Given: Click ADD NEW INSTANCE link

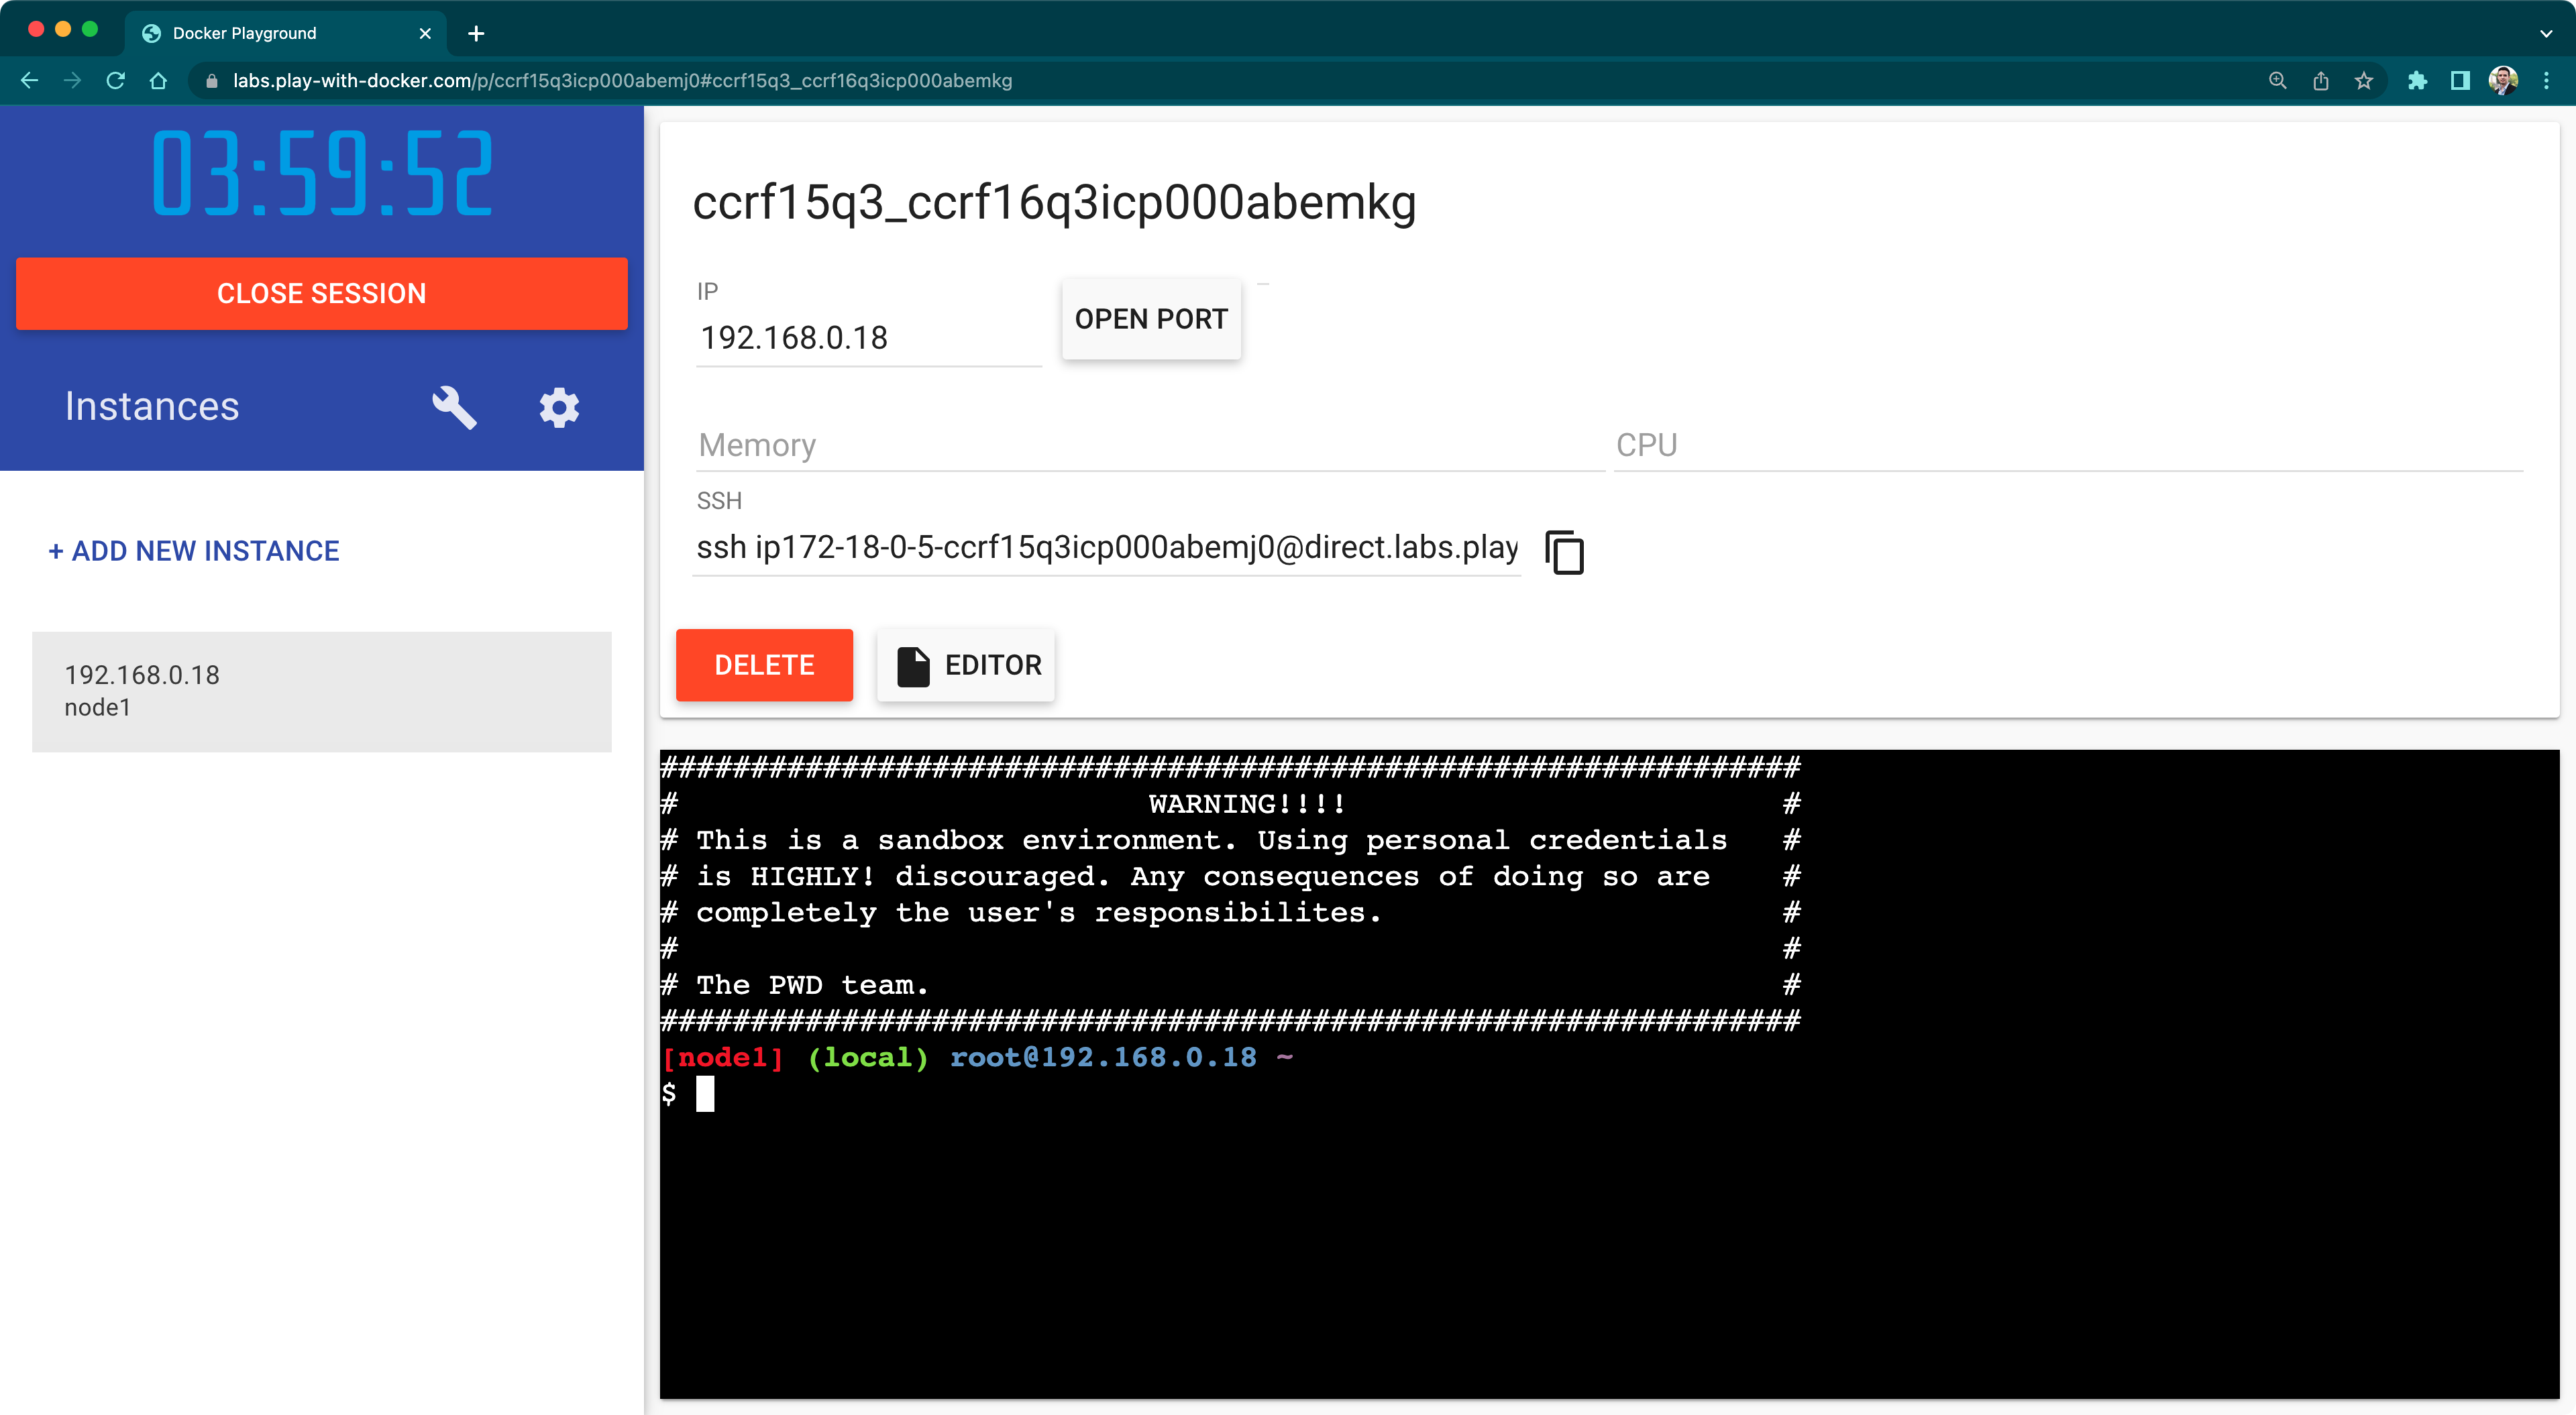Looking at the screenshot, I should point(194,551).
